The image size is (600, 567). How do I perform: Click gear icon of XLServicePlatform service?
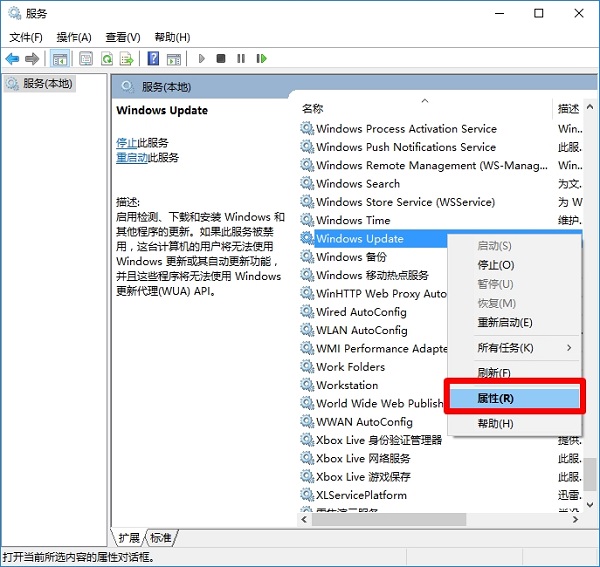(x=307, y=495)
